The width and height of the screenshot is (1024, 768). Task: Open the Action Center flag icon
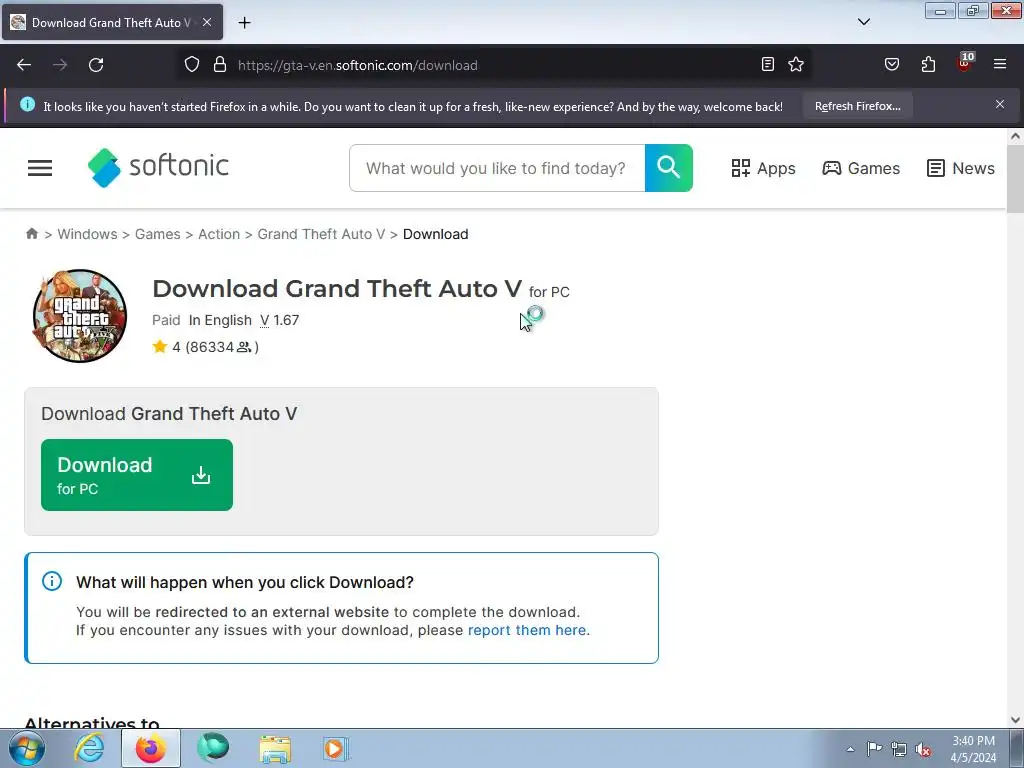pos(874,748)
